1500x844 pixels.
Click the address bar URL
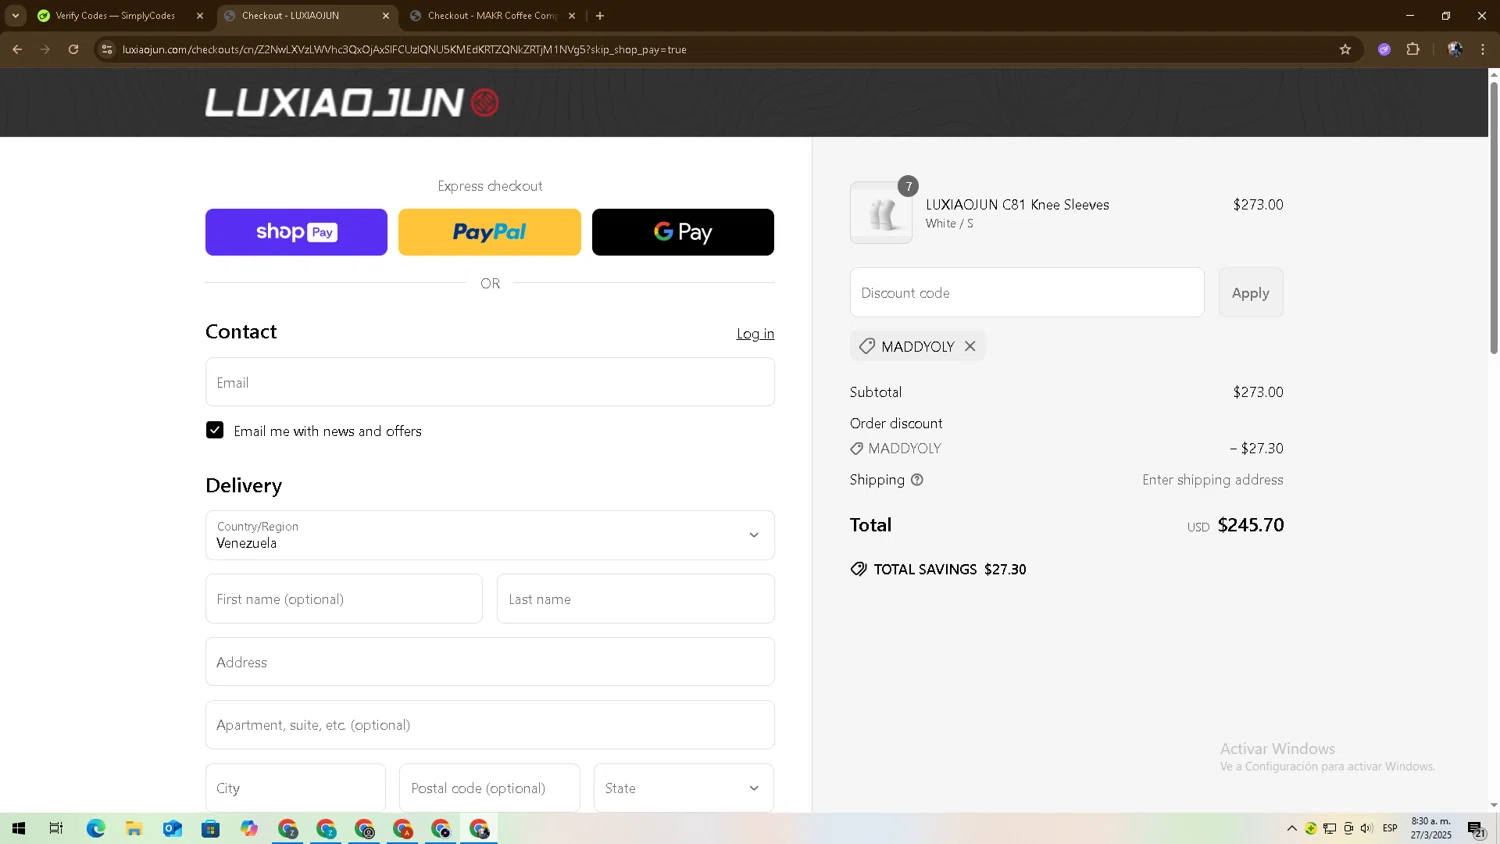pyautogui.click(x=404, y=49)
